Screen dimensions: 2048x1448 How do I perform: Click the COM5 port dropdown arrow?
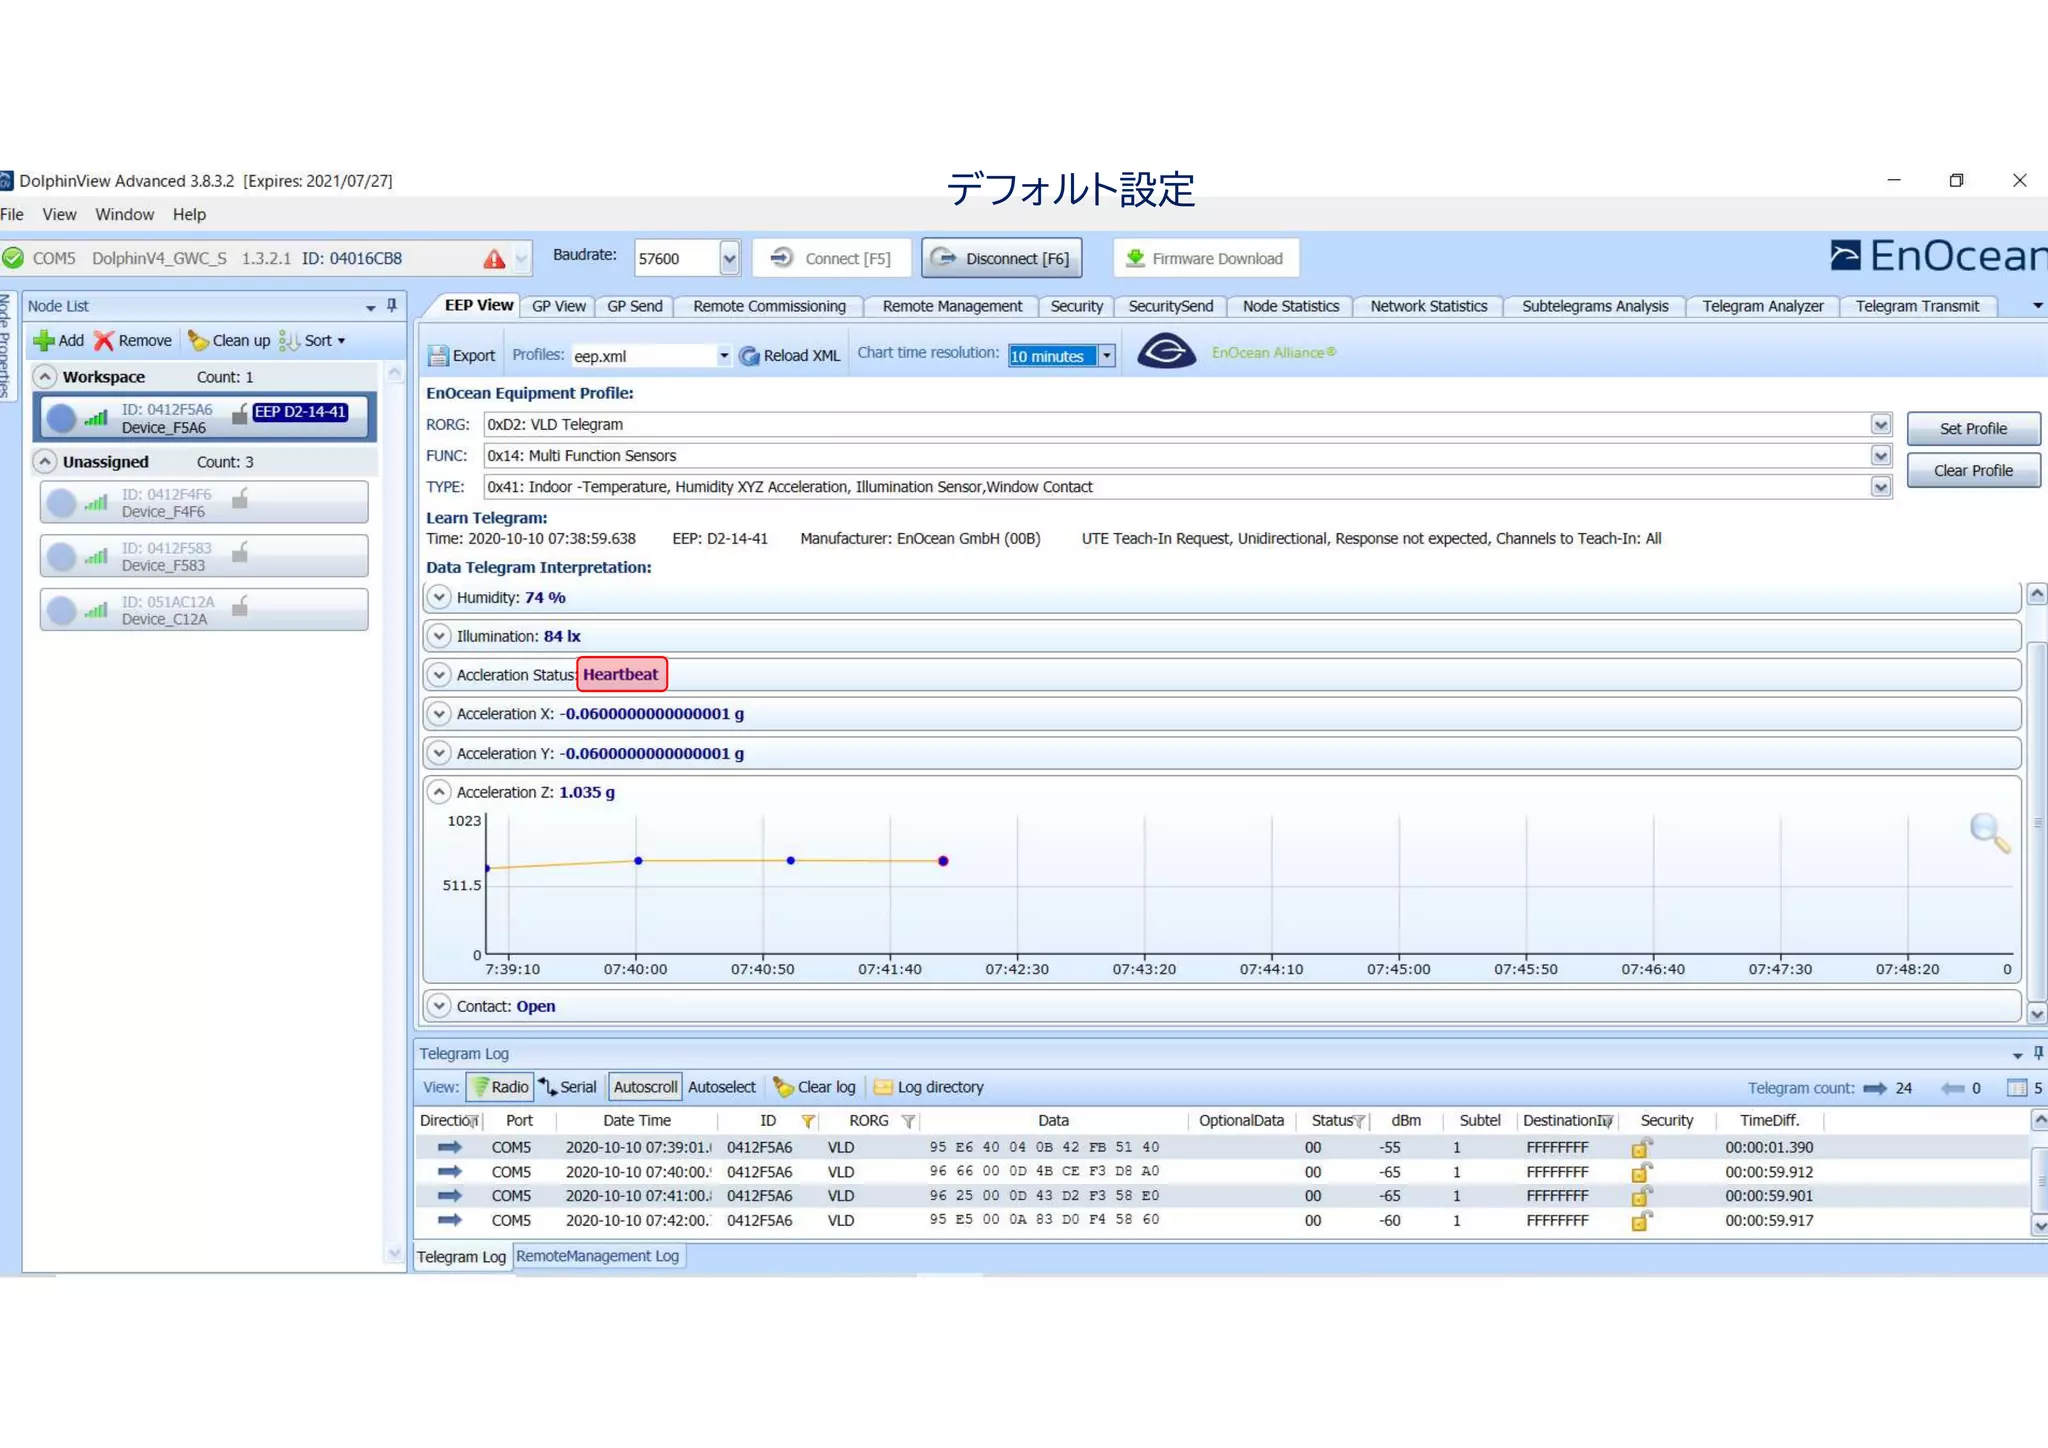pos(521,259)
